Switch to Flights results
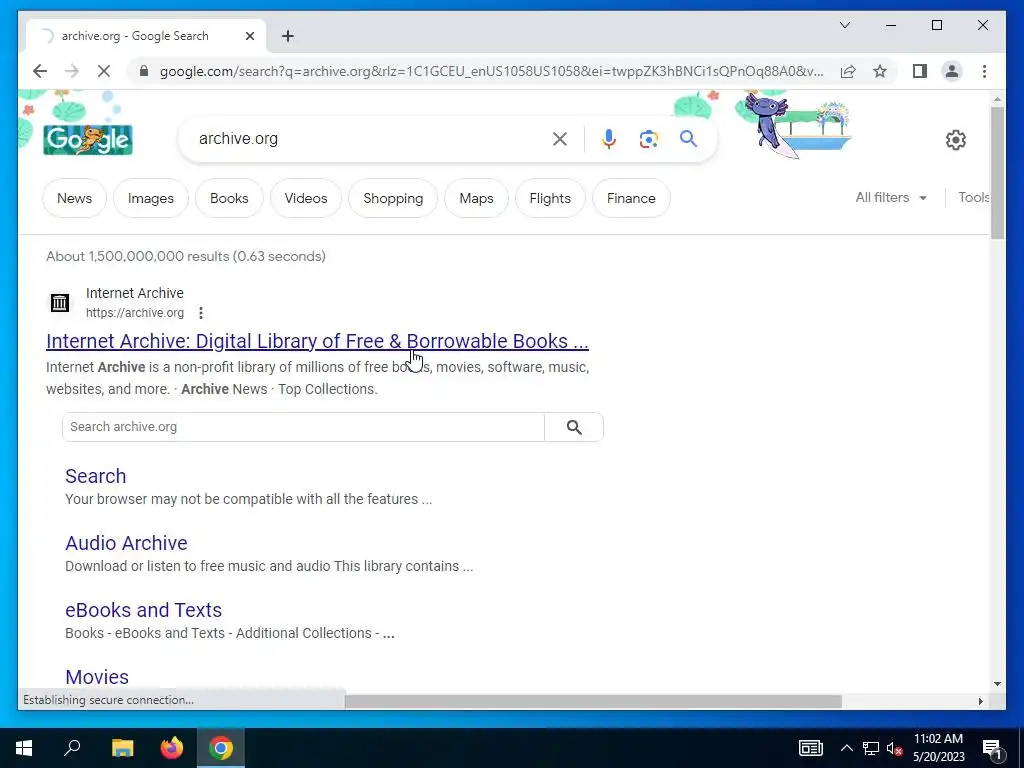1024x768 pixels. click(x=550, y=199)
